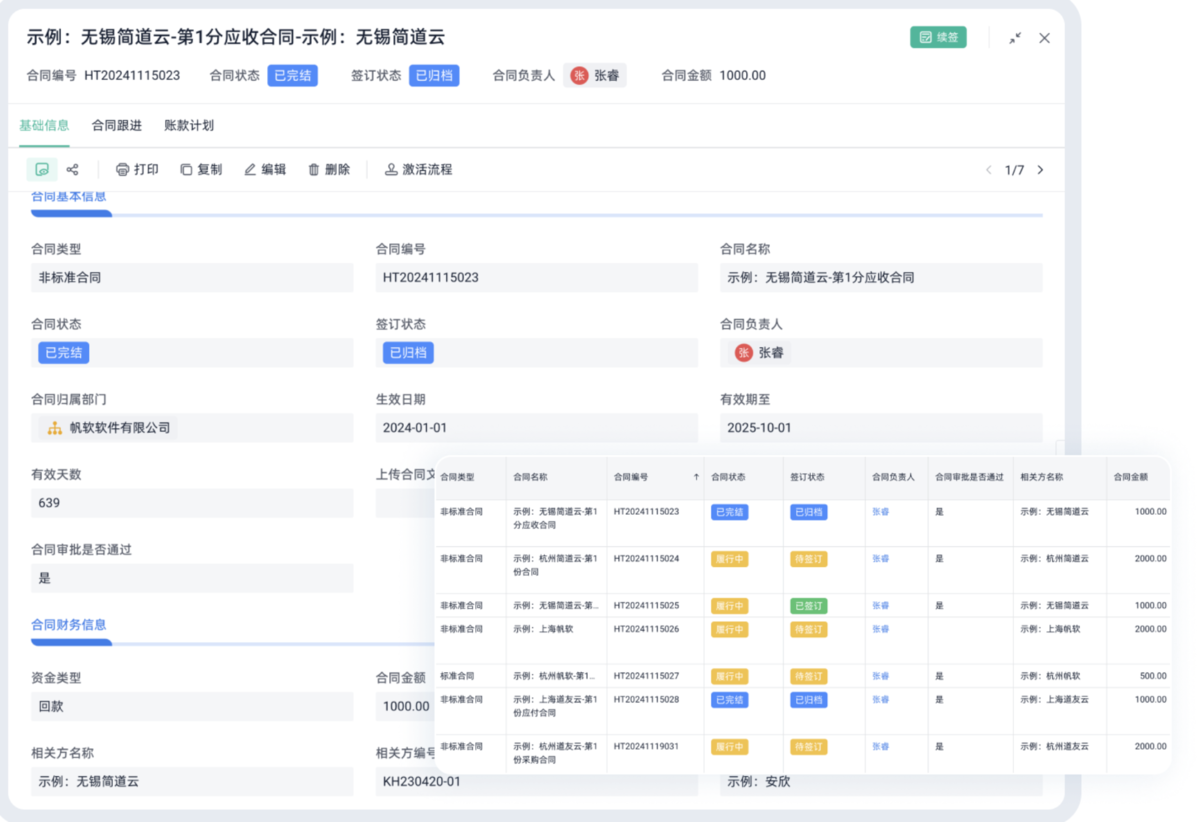The height and width of the screenshot is (822, 1200).
Task: Open 张睿 link in HT20241115024 row
Action: point(880,559)
